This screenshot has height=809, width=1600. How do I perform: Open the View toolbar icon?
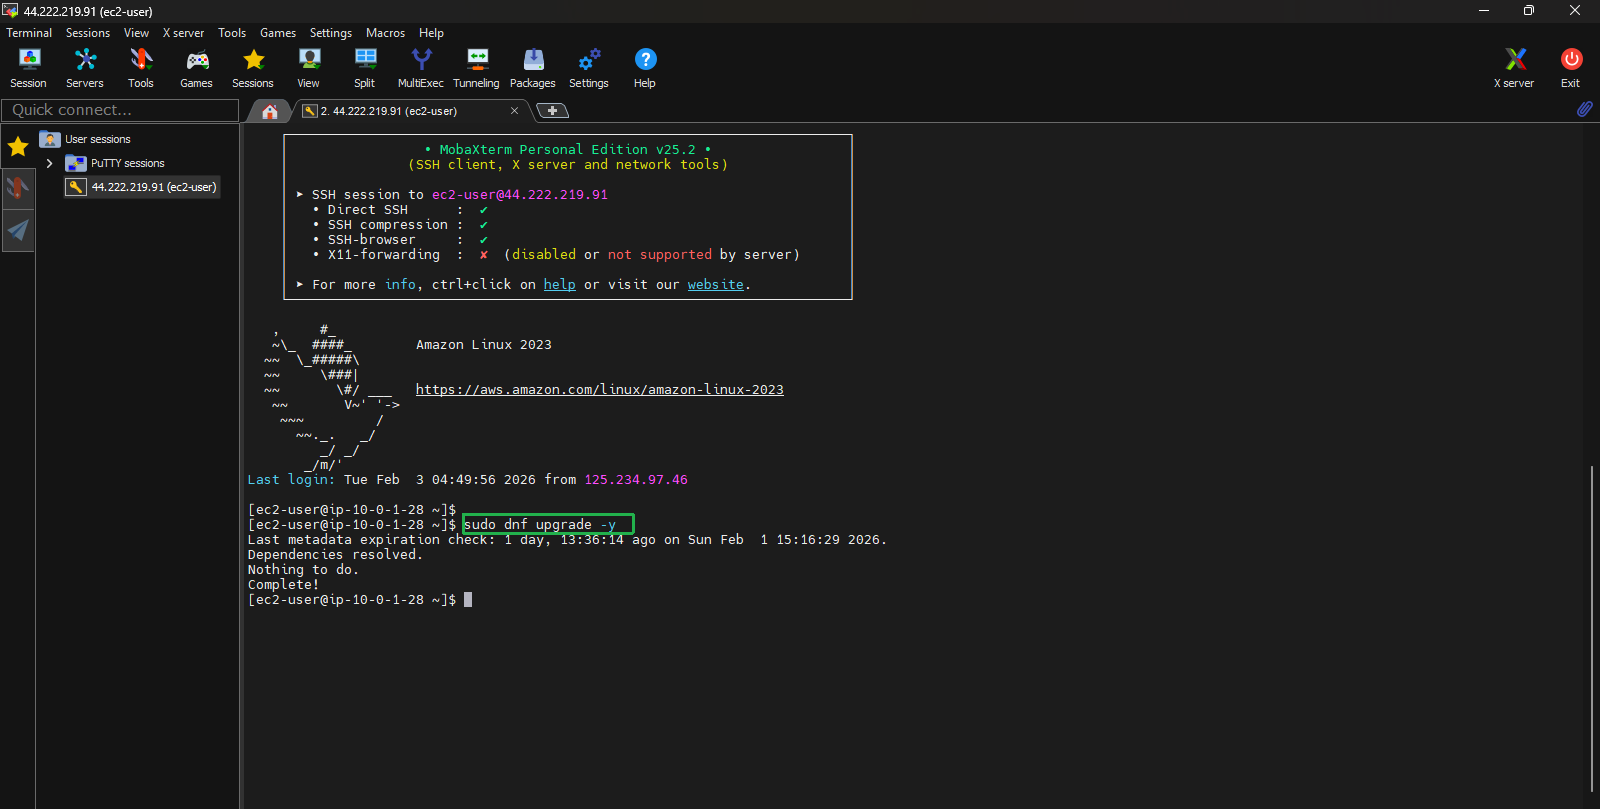pos(309,68)
